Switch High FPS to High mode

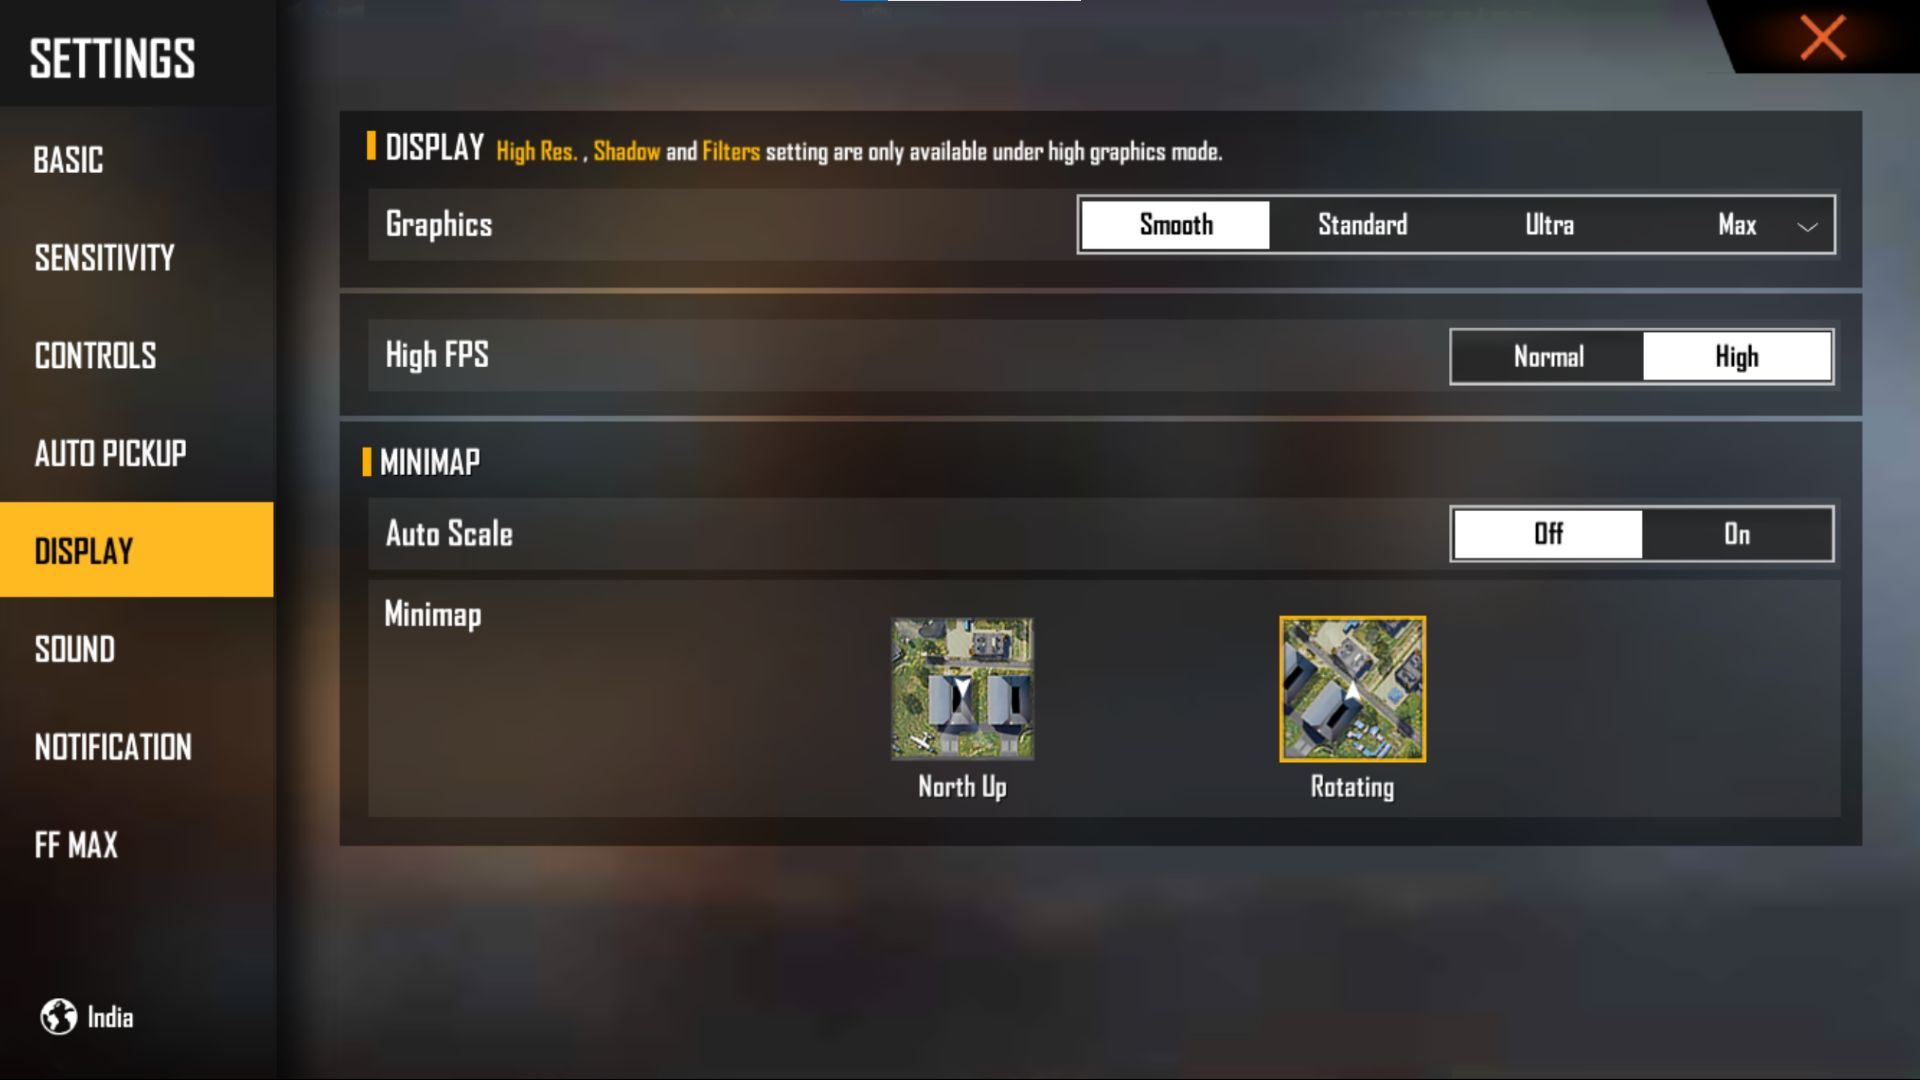(x=1735, y=356)
